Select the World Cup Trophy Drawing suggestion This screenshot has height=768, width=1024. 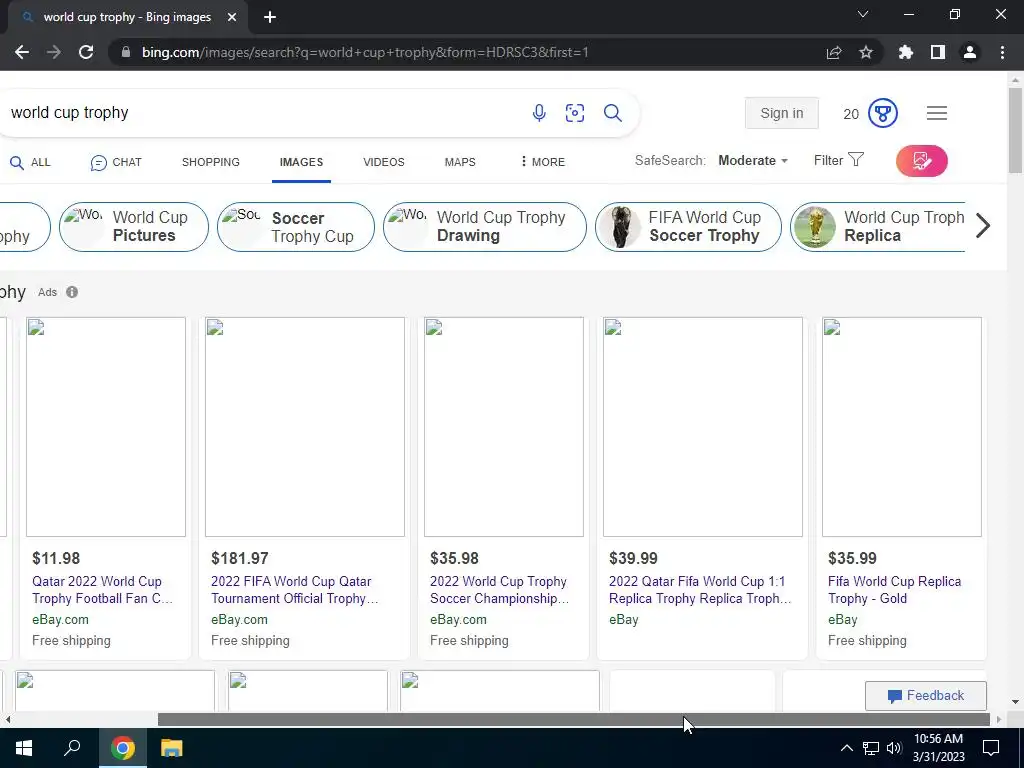tap(485, 227)
